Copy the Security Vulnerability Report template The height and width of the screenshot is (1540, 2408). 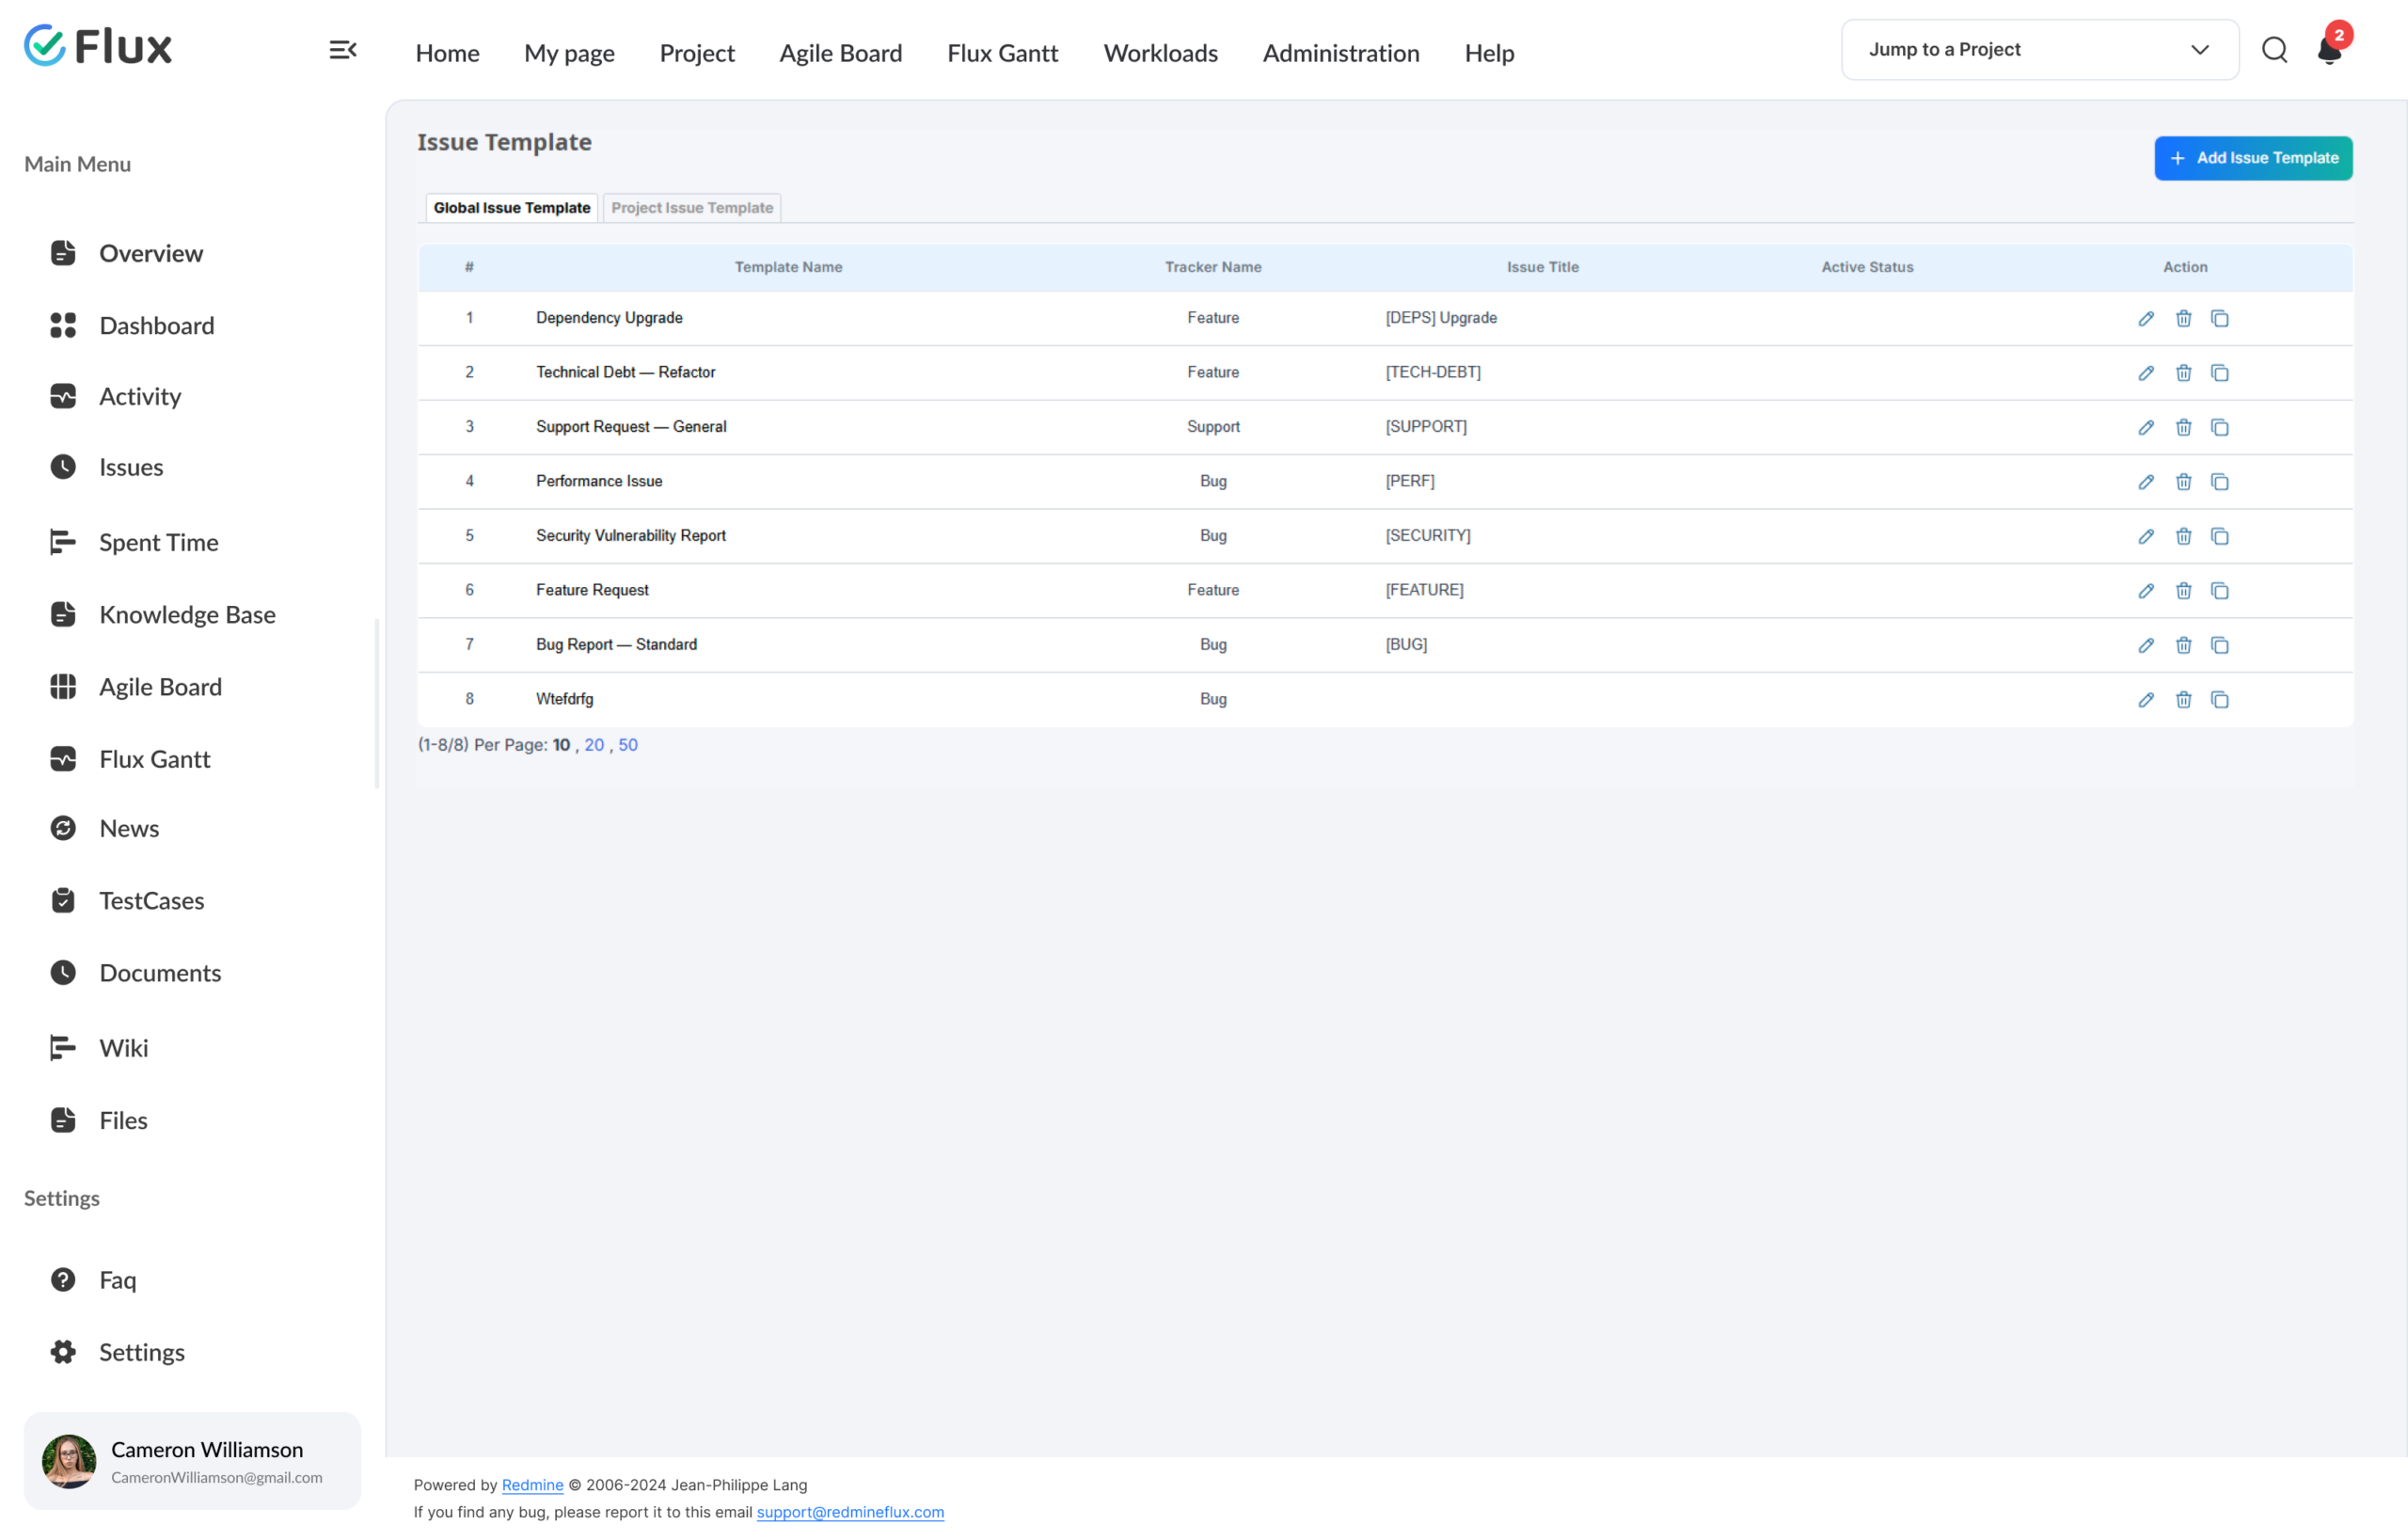2219,536
